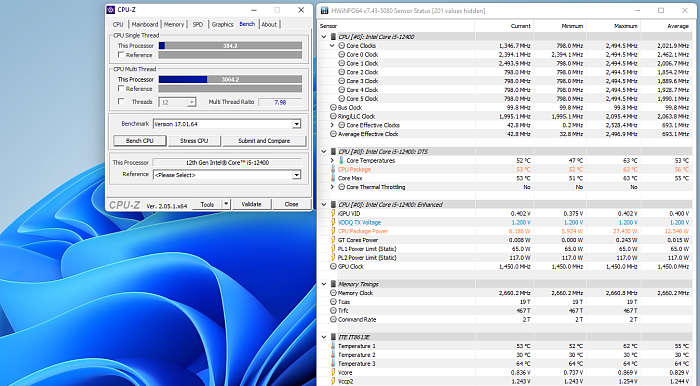Image resolution: width=700 pixels, height=386 pixels.
Task: Open the Benchmark version dropdown
Action: pyautogui.click(x=296, y=124)
